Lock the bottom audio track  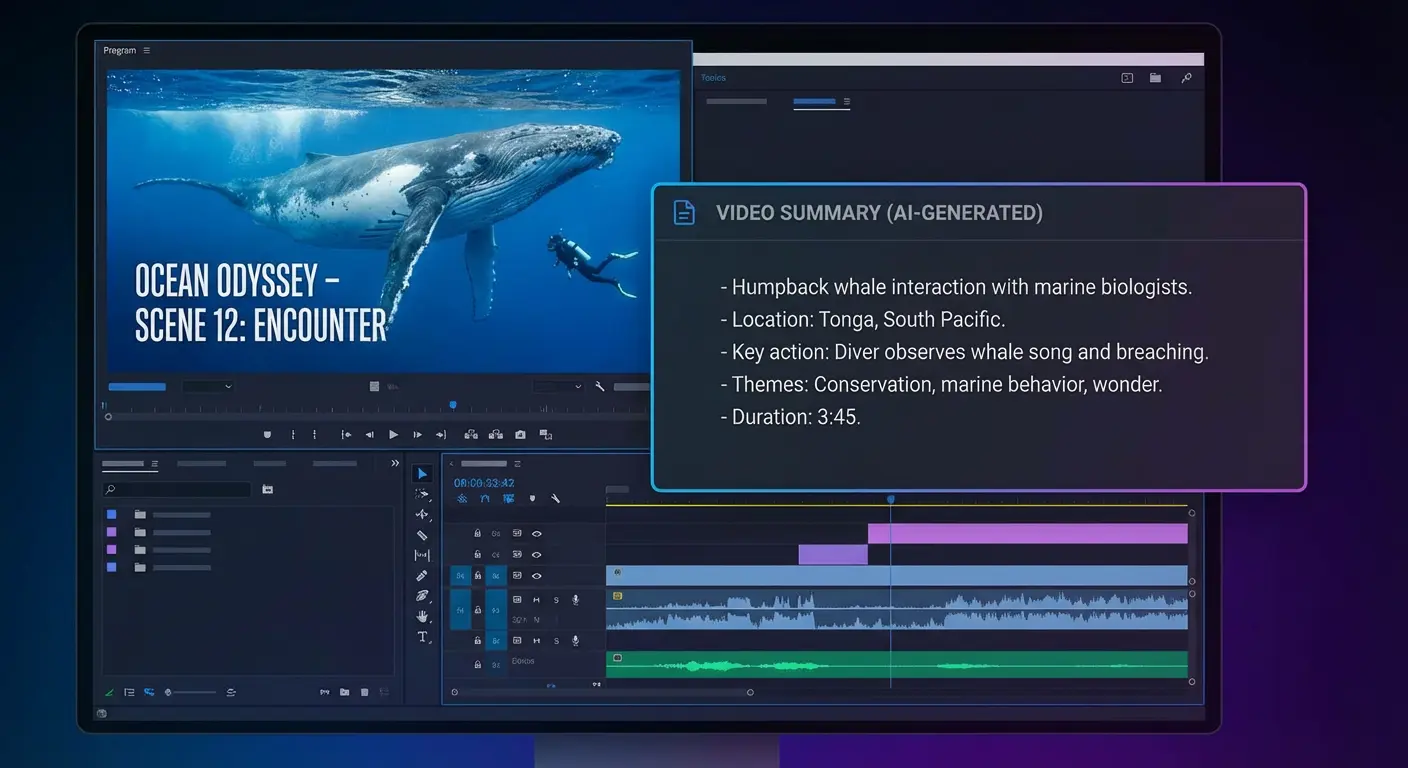[x=478, y=664]
